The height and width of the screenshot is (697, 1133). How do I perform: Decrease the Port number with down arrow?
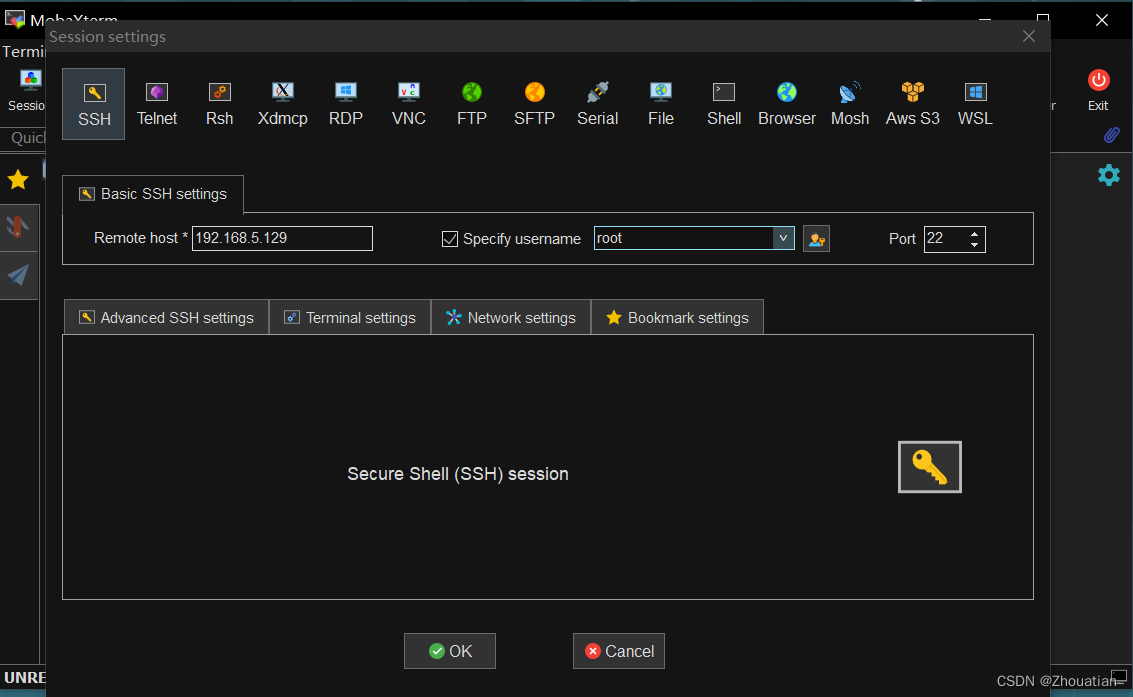[975, 245]
